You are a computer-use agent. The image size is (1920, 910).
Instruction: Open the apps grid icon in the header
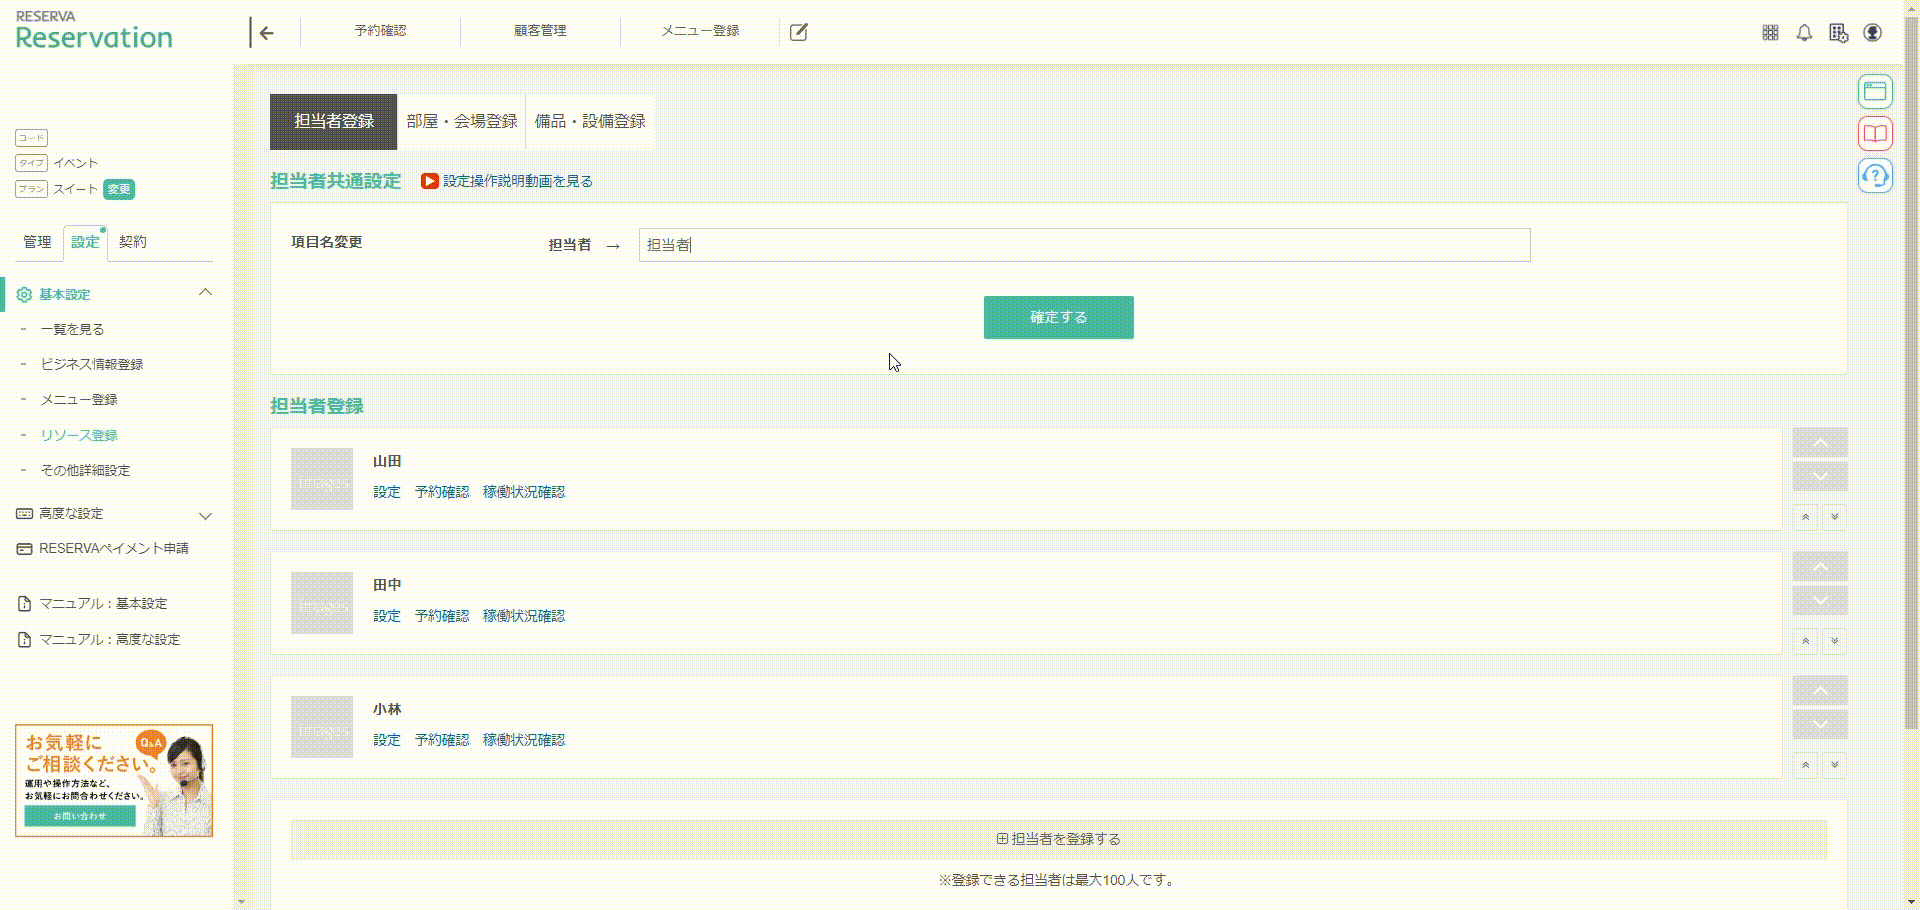click(1770, 33)
